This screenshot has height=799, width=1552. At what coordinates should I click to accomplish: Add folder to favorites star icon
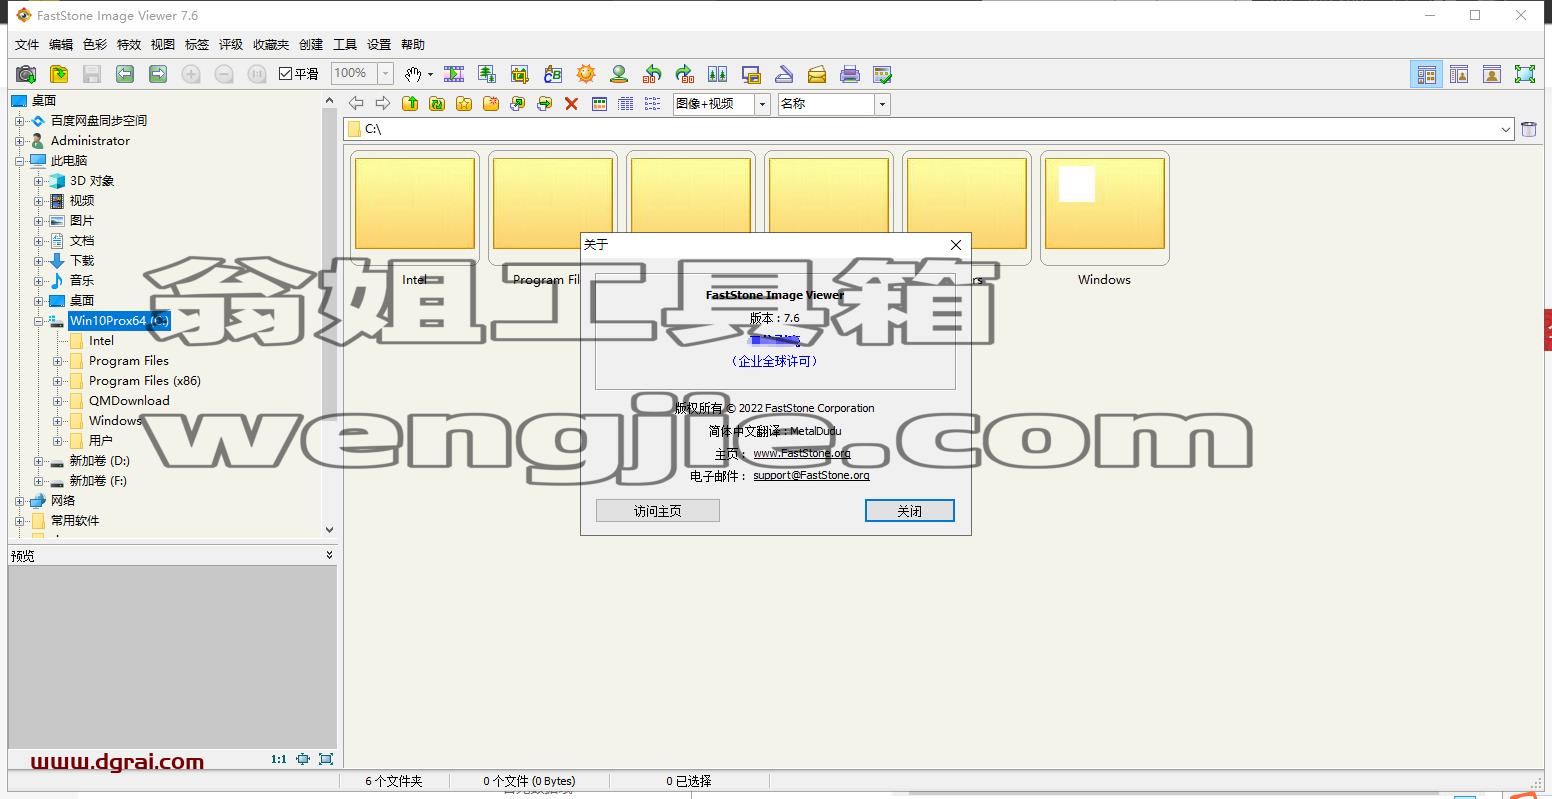click(464, 104)
